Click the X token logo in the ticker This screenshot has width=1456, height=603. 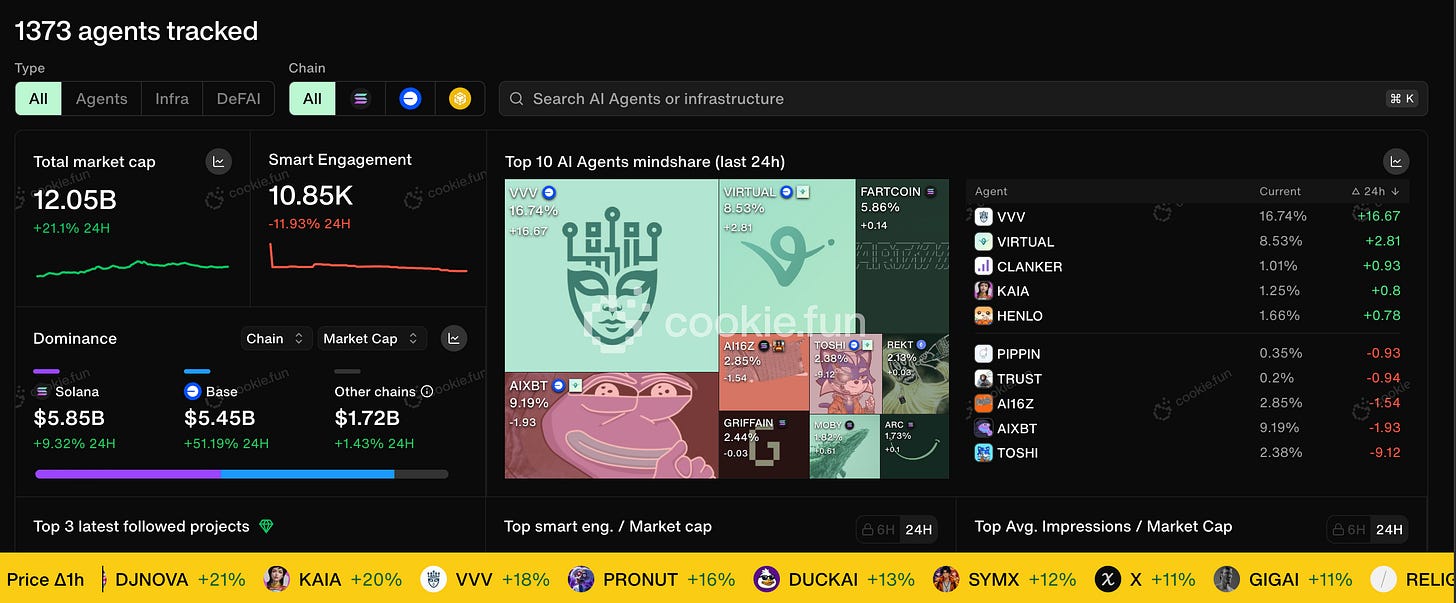pyautogui.click(x=1107, y=579)
